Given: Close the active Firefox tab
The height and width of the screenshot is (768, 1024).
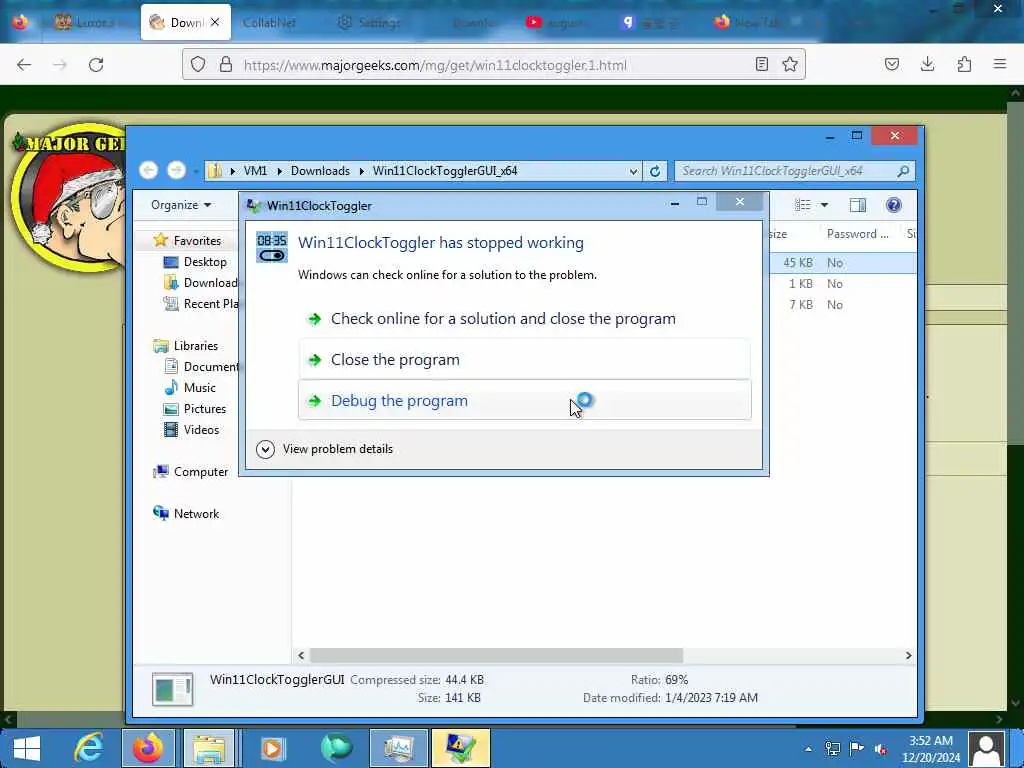Looking at the screenshot, I should click(x=215, y=22).
